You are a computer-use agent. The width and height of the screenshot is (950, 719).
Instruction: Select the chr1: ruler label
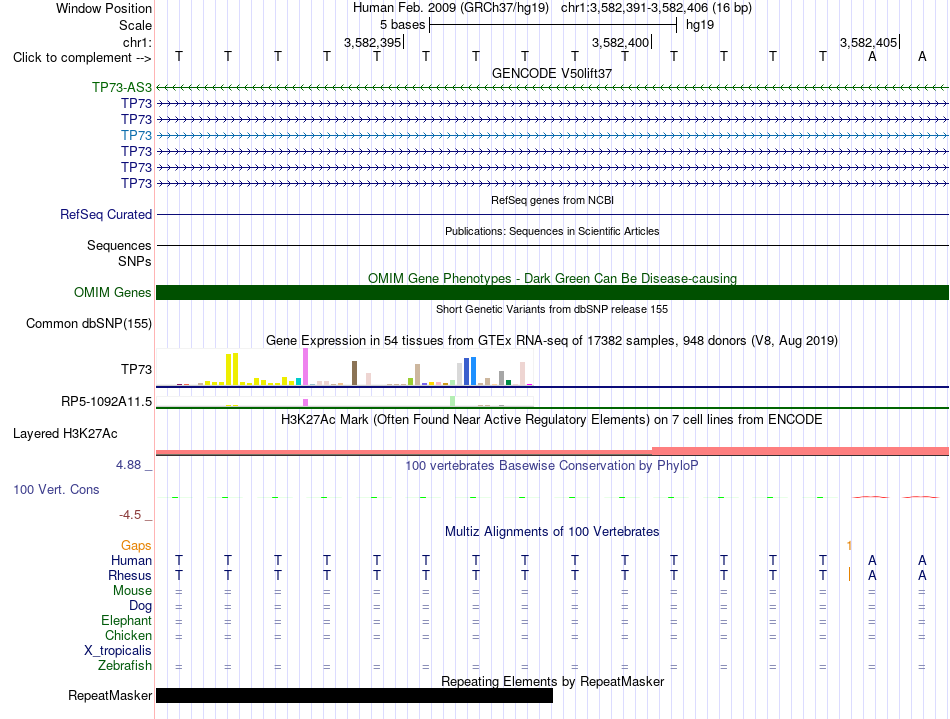point(137,42)
